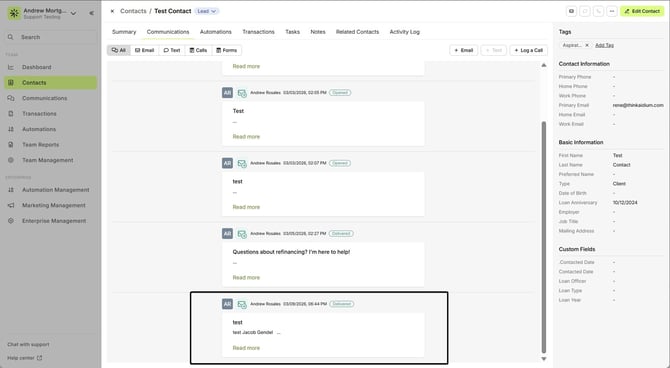The height and width of the screenshot is (368, 670).
Task: Collapse the sidebar with the double-chevron icon
Action: coord(91,13)
